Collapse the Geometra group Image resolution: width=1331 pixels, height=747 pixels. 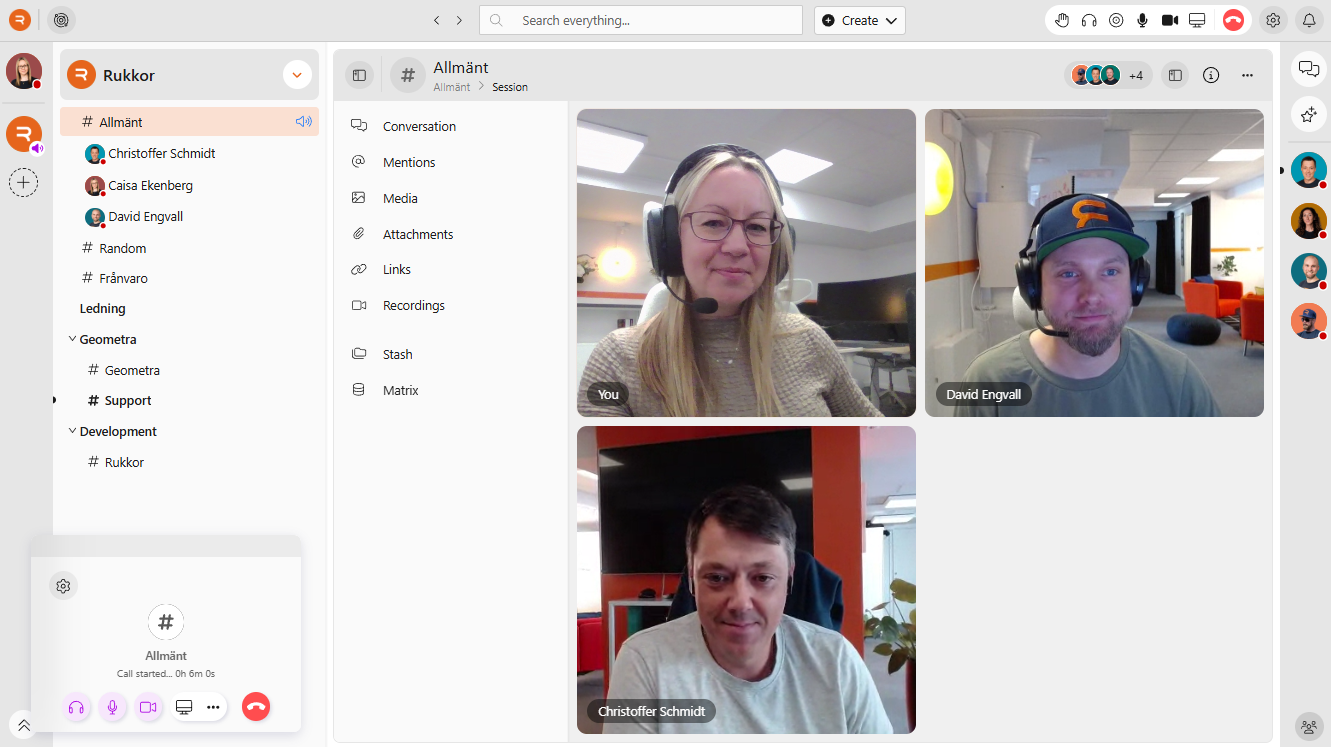(72, 339)
